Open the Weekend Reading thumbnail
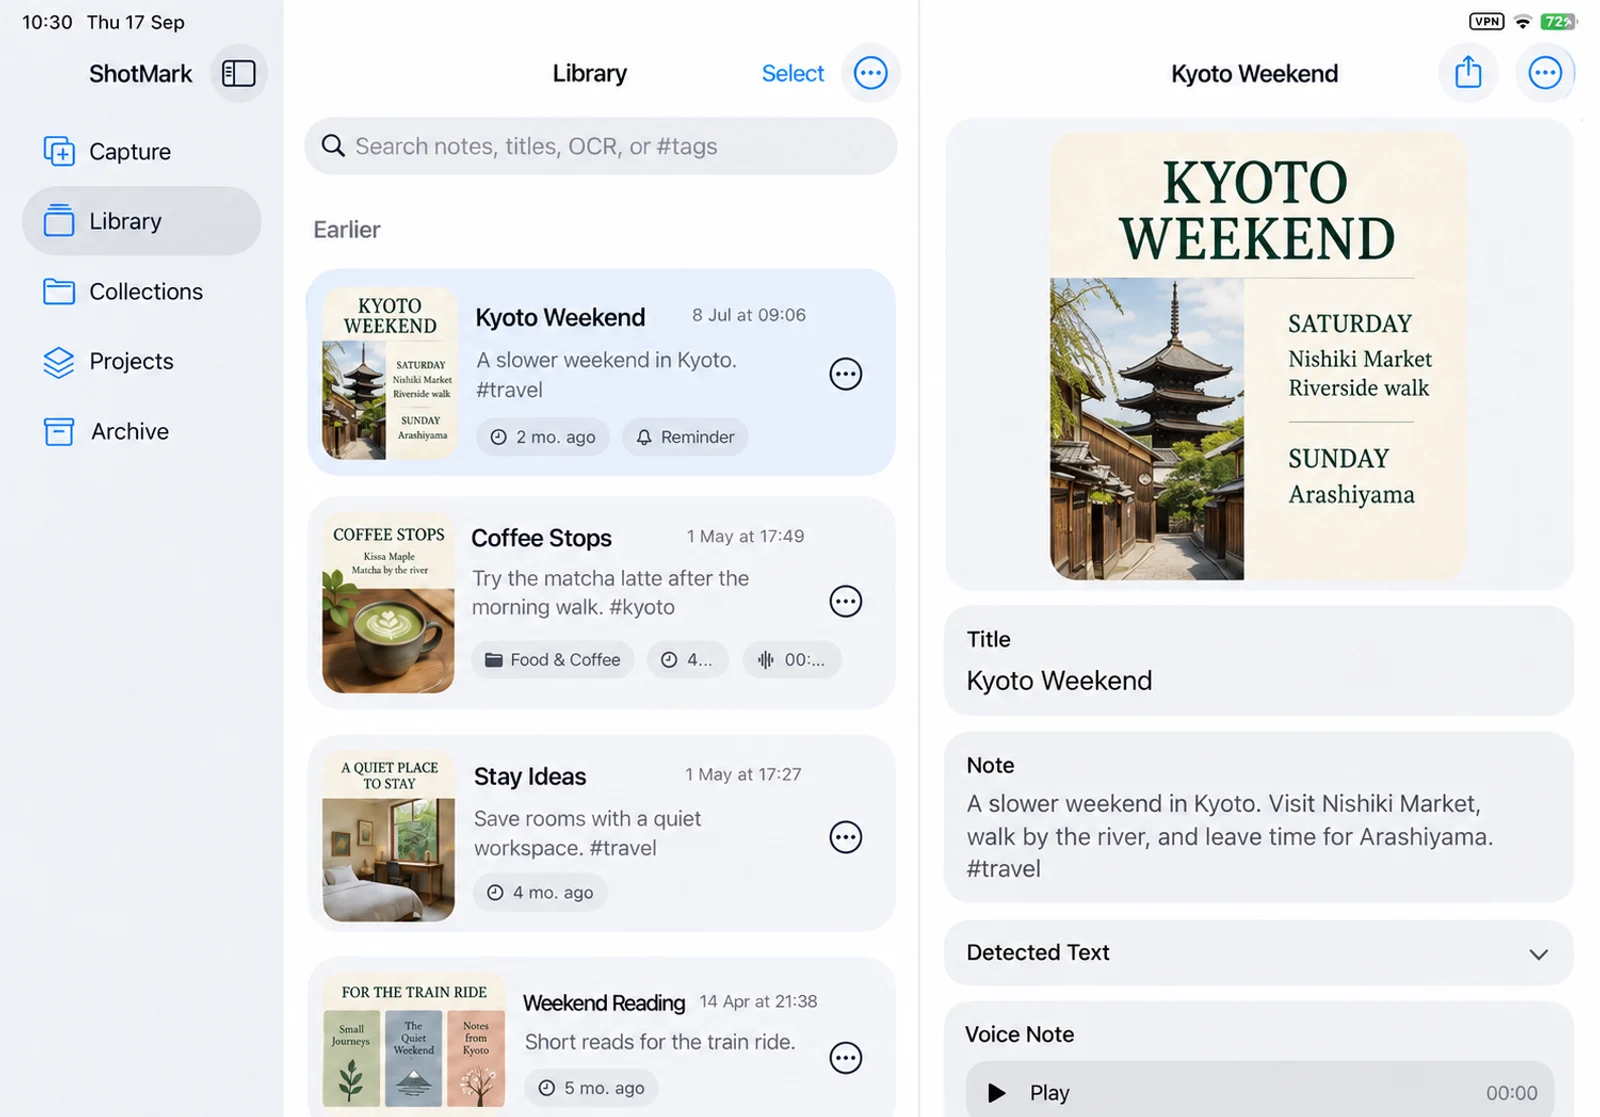 [414, 1041]
